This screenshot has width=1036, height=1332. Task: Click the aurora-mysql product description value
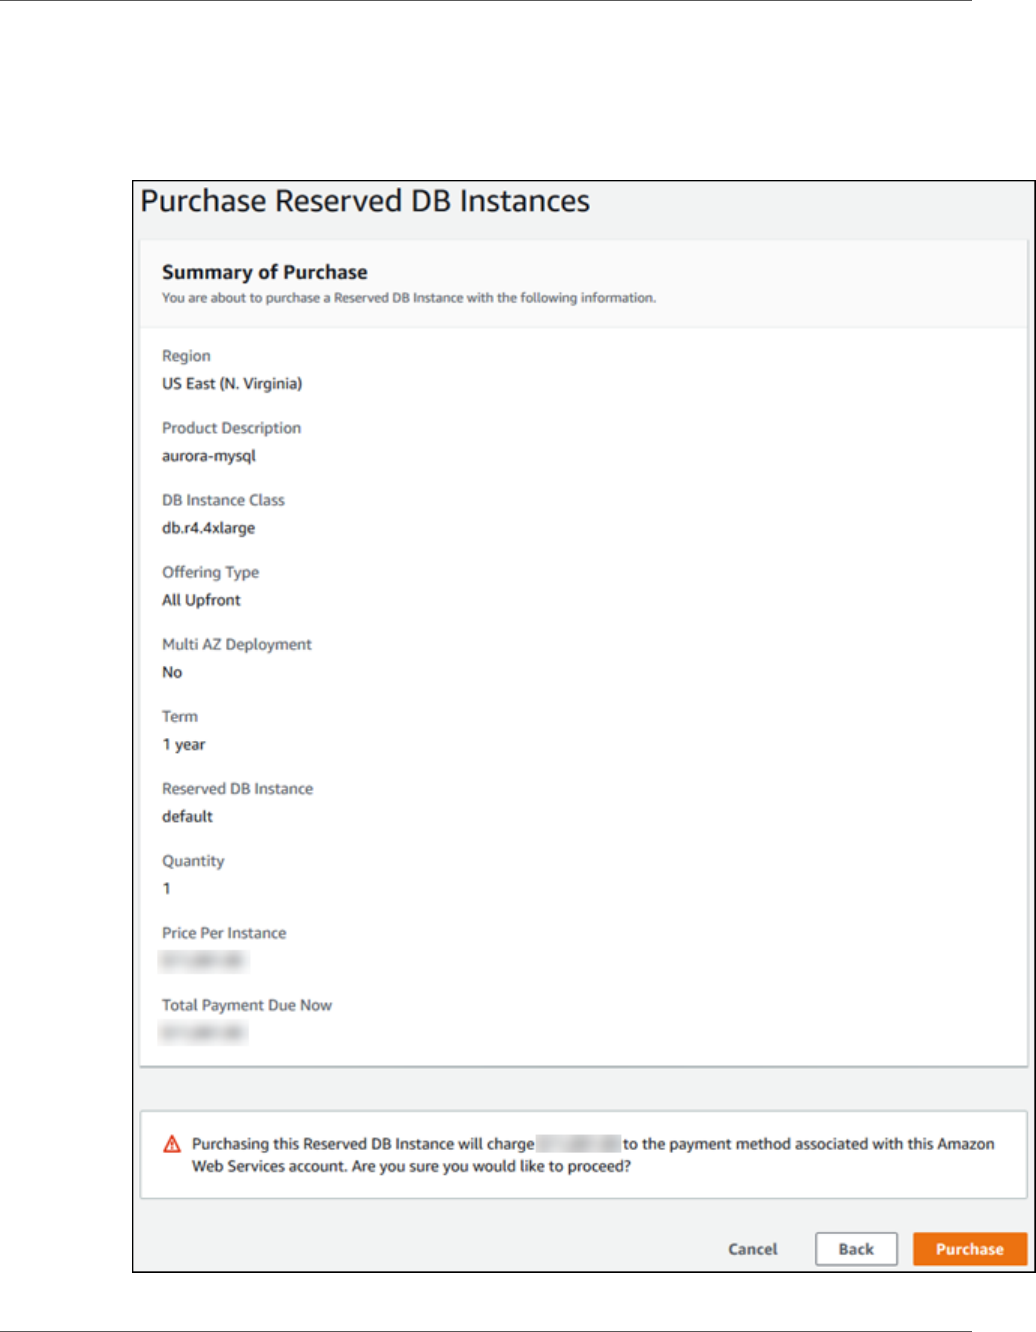coord(209,456)
